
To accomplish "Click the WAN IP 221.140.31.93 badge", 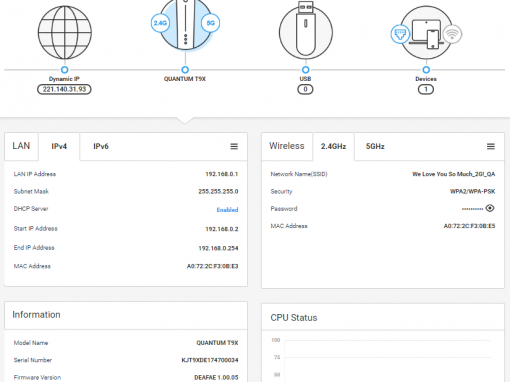I will pos(64,89).
